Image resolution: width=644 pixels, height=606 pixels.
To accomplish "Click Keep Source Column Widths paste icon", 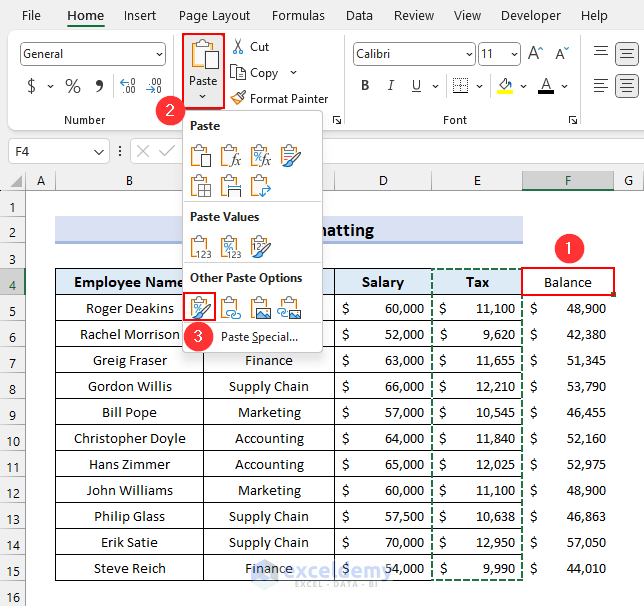I will point(230,185).
